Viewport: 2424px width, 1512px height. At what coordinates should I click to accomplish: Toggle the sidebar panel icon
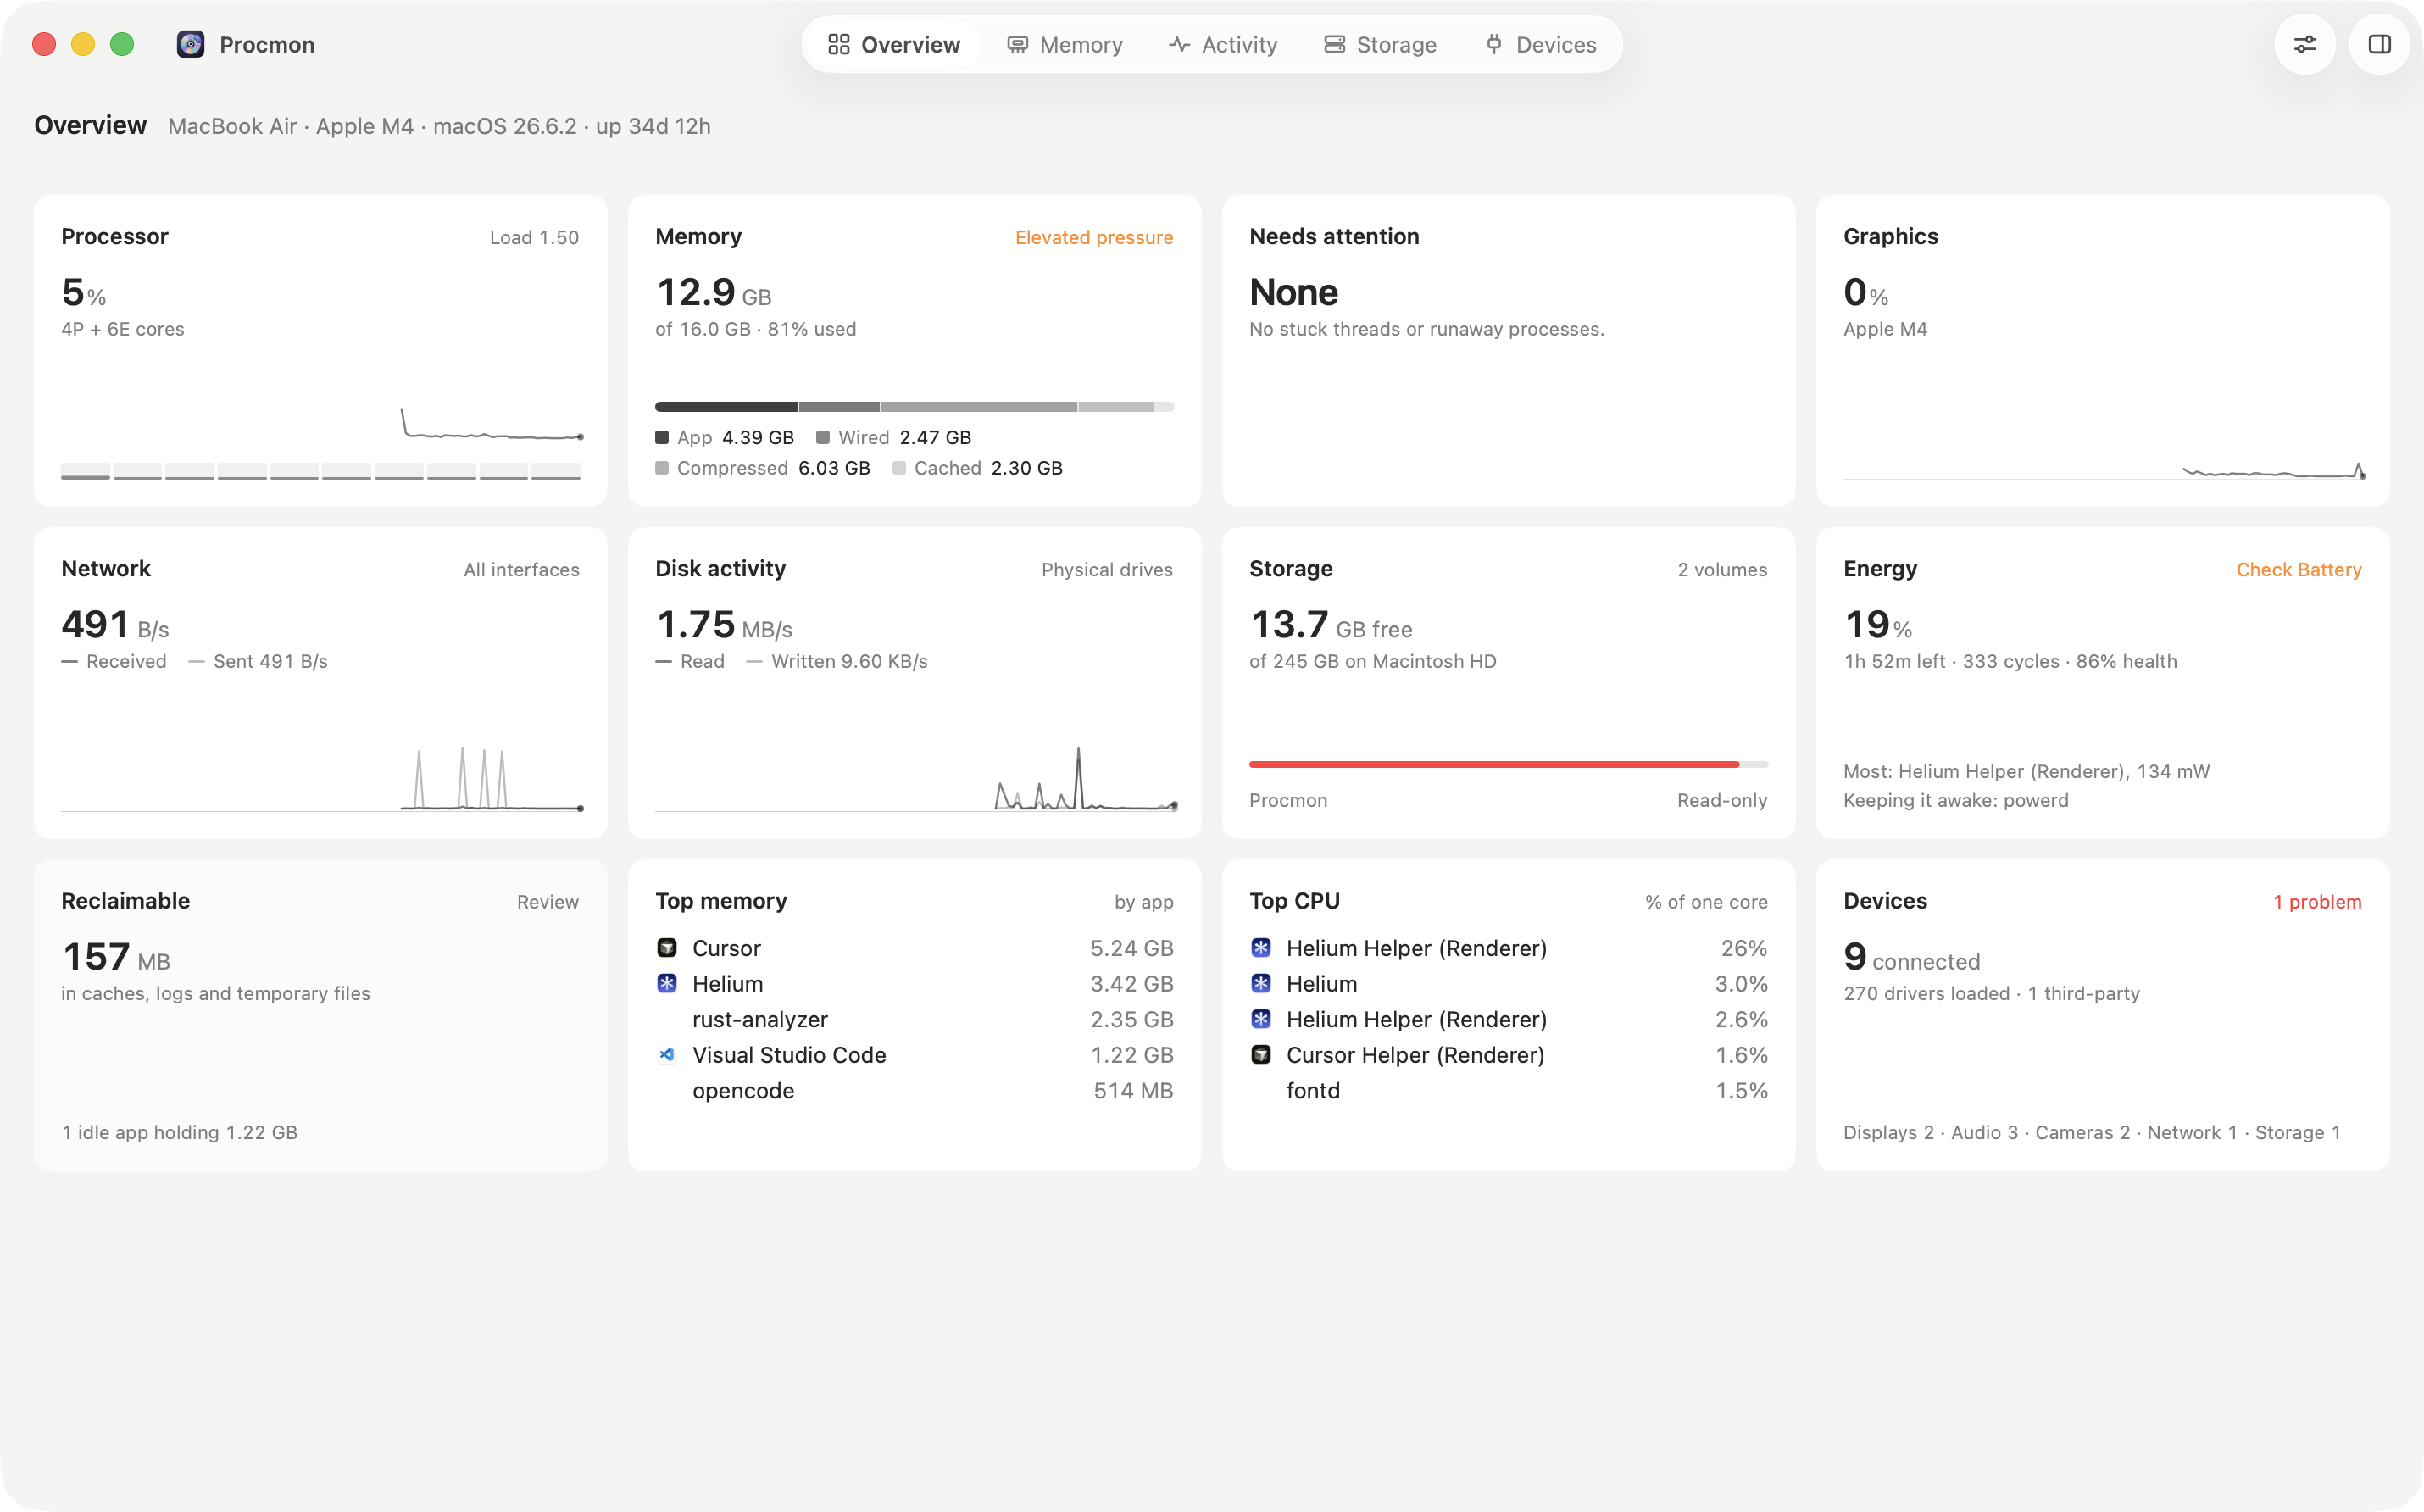(2379, 44)
